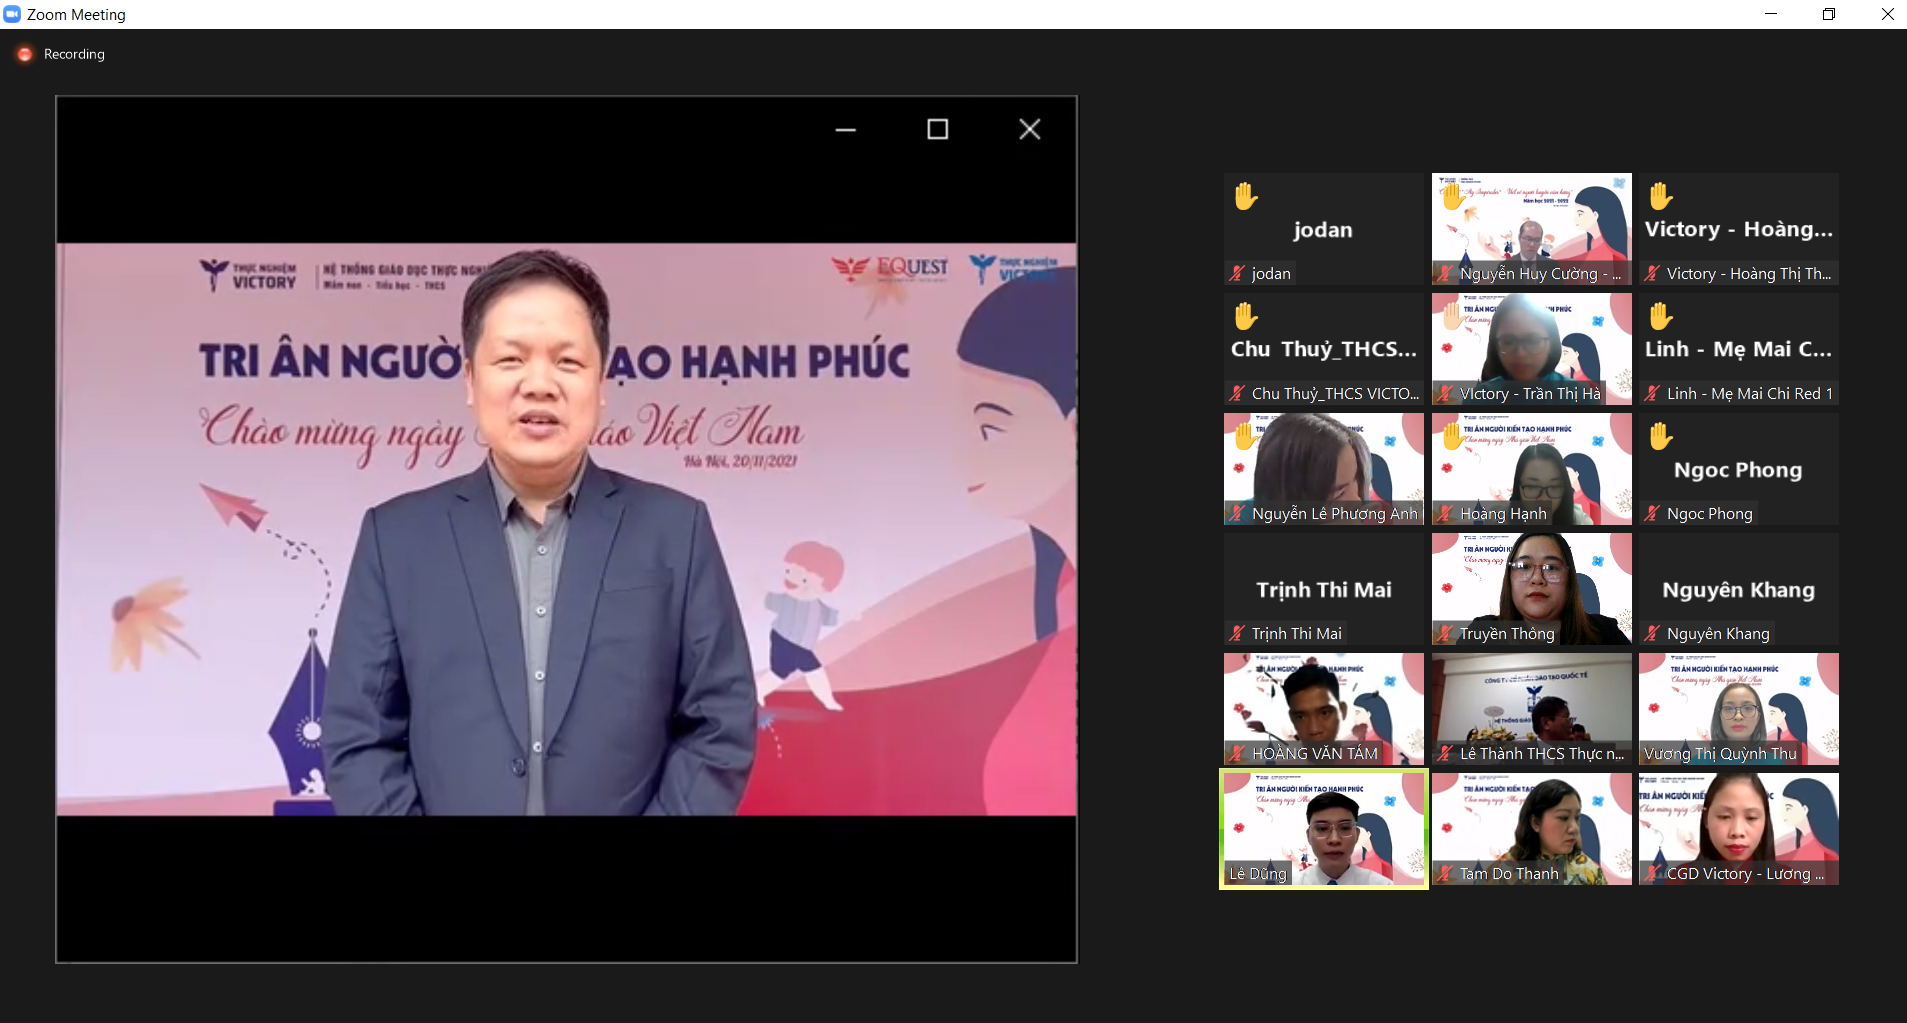1907x1023 pixels.
Task: Click the raised hand icon on Hoàng Hạnh's video
Action: [1452, 437]
